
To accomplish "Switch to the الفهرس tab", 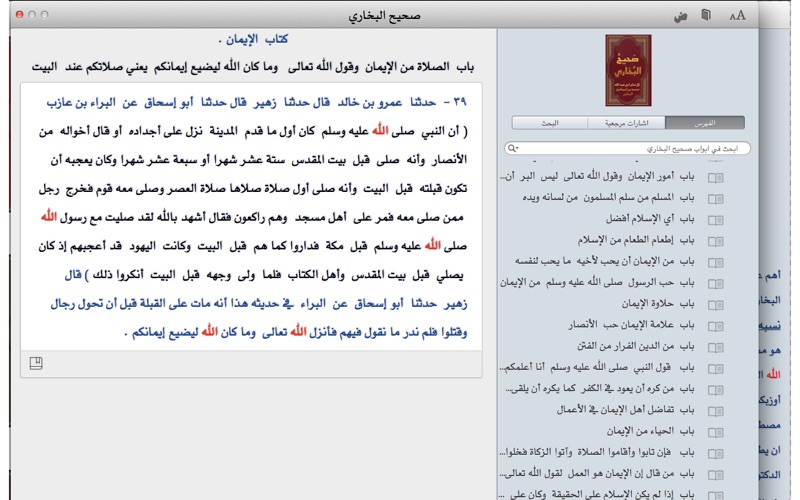I will coord(705,123).
